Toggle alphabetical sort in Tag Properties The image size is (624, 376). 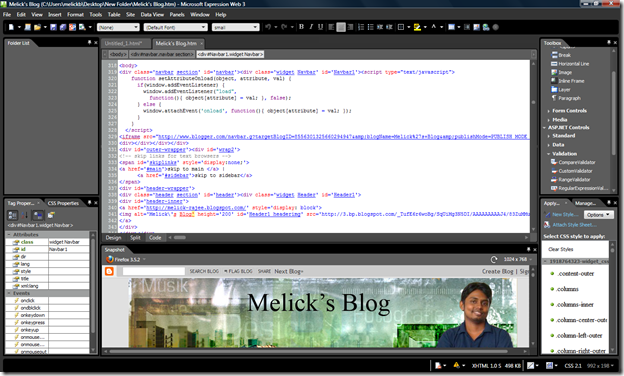coord(24,215)
